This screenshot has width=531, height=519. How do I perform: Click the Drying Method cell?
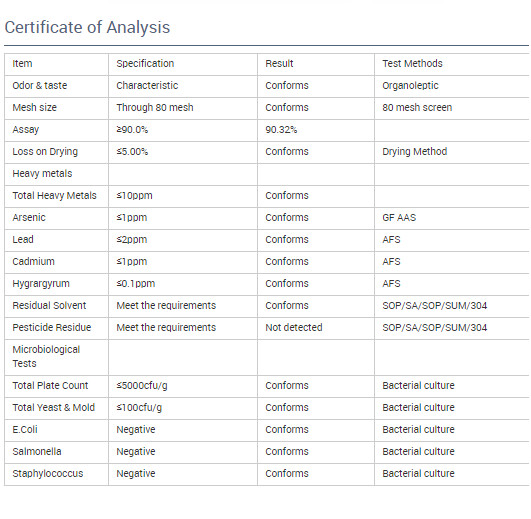point(415,152)
